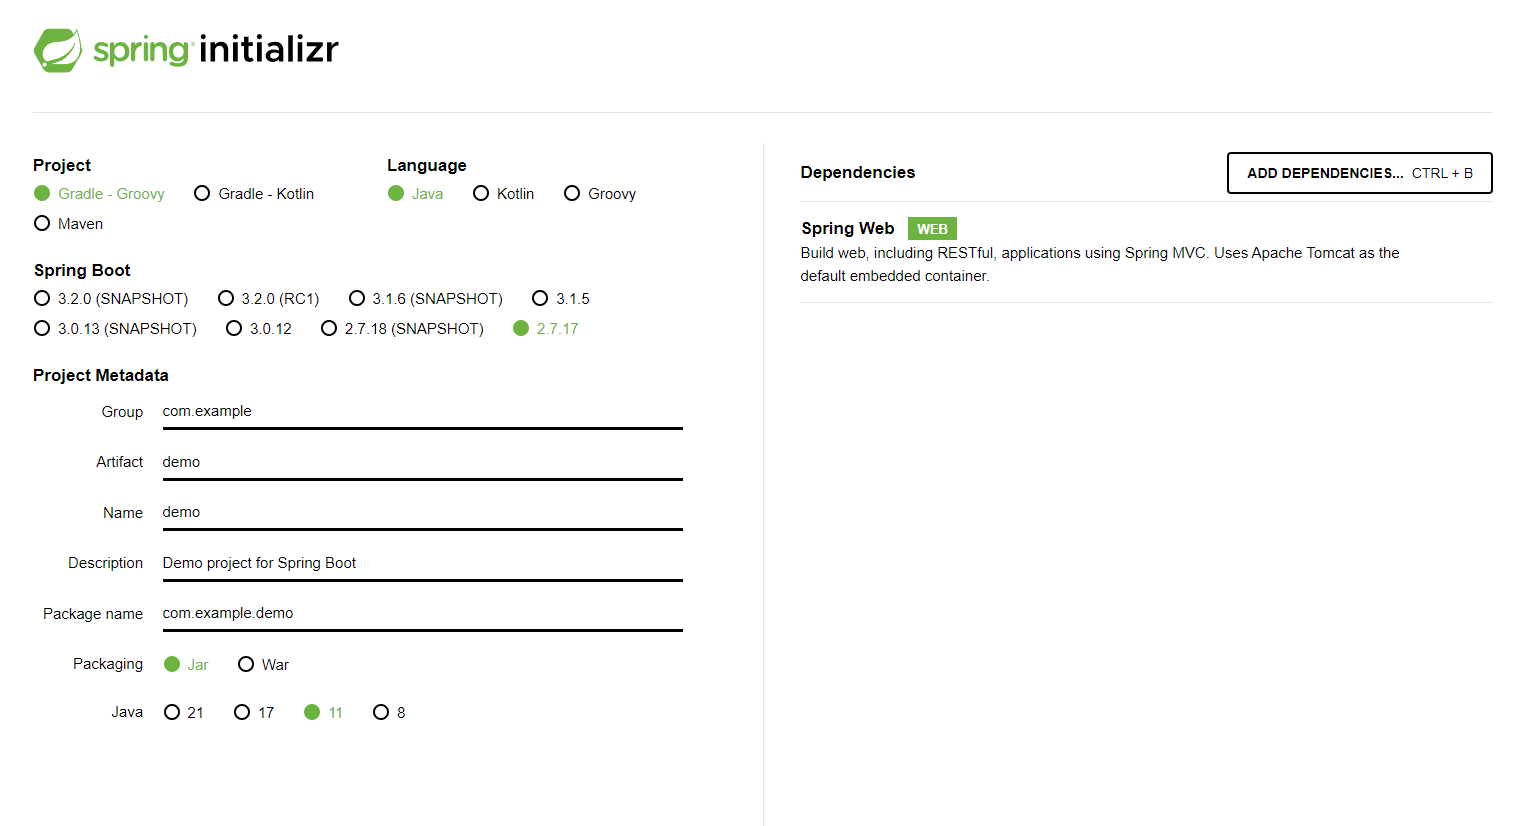This screenshot has height=826, width=1521.
Task: Select Spring Boot version 3.0.12
Action: pos(259,329)
